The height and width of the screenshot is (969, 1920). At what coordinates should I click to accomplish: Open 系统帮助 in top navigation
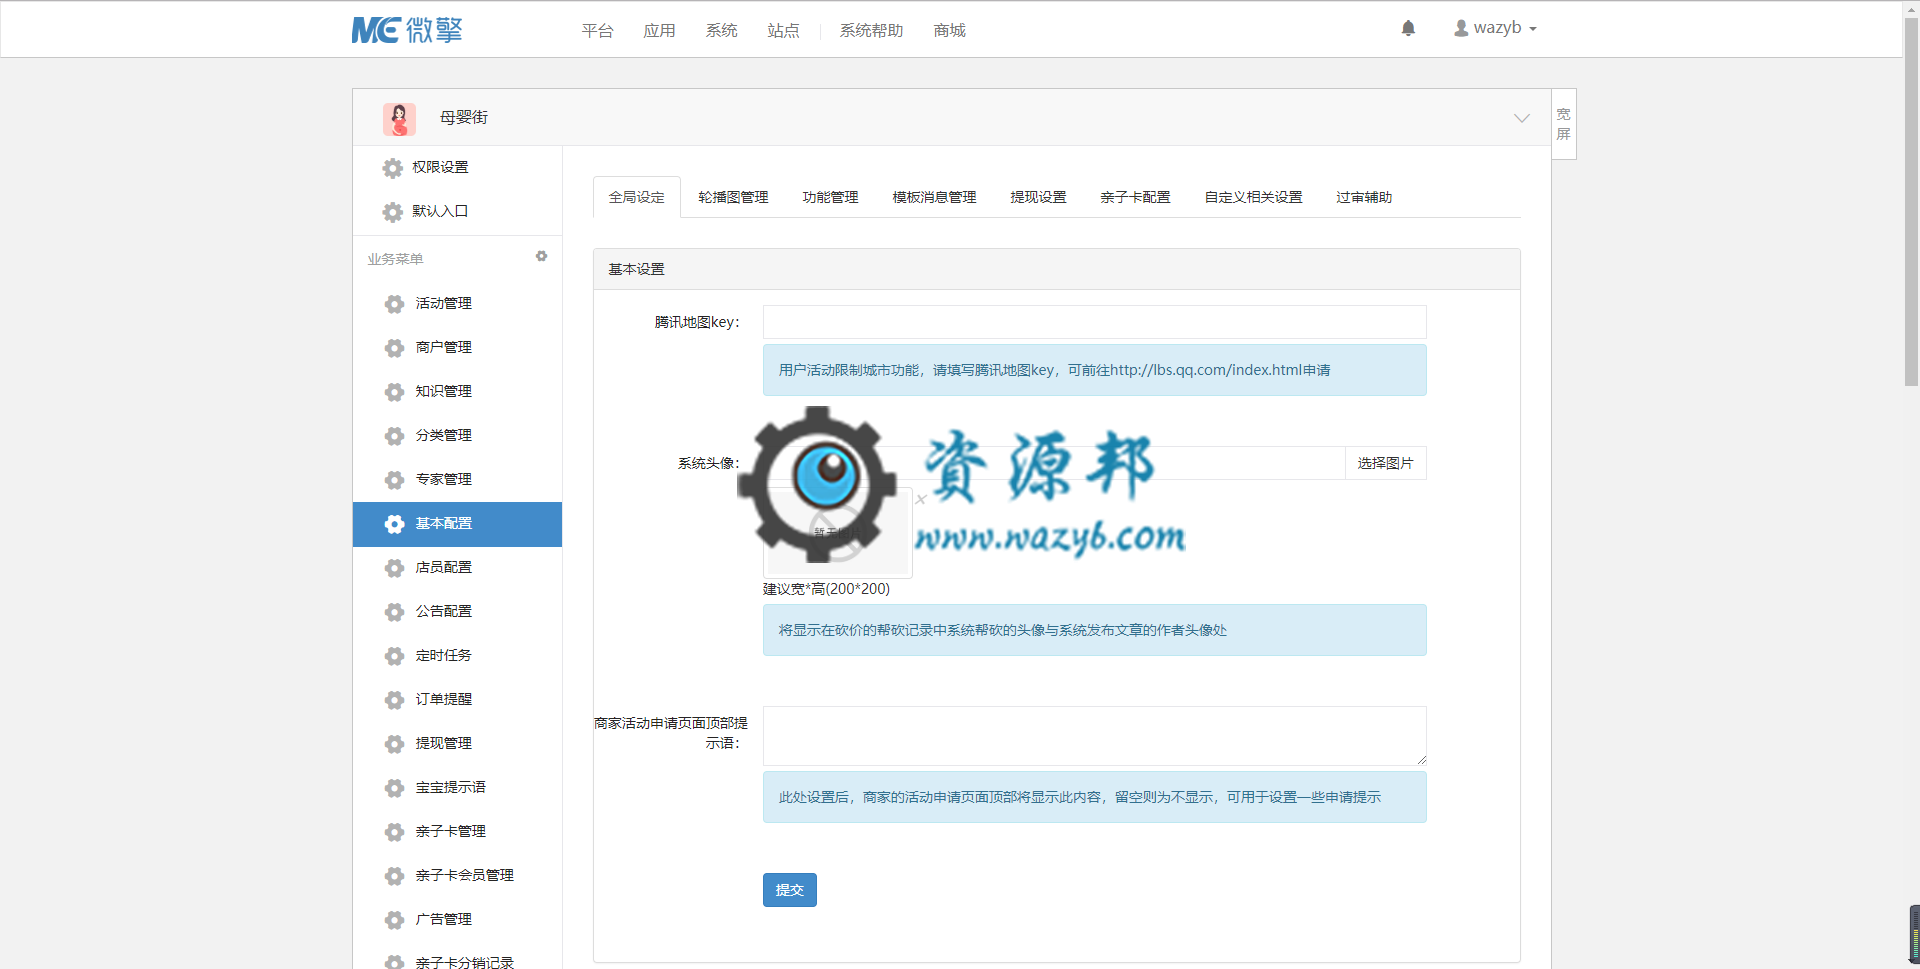871,31
